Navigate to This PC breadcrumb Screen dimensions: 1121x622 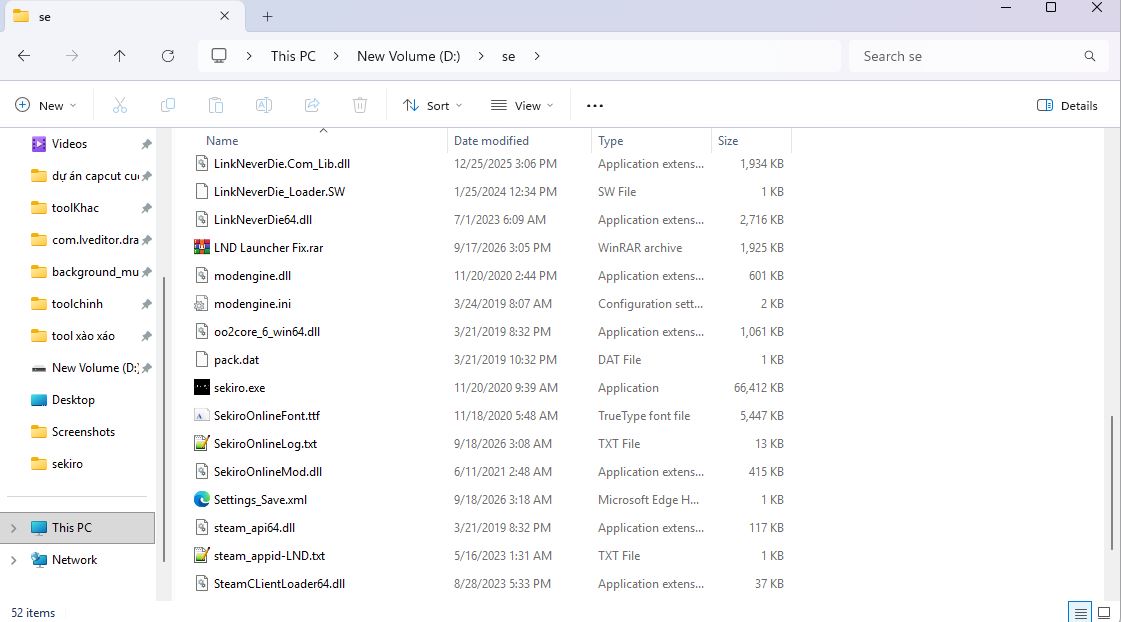click(293, 56)
